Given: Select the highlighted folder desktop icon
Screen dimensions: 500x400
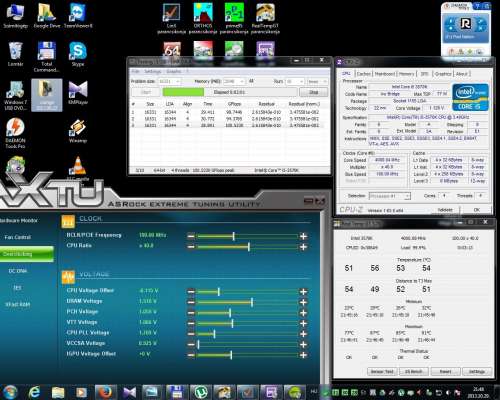Looking at the screenshot, I should [47, 95].
